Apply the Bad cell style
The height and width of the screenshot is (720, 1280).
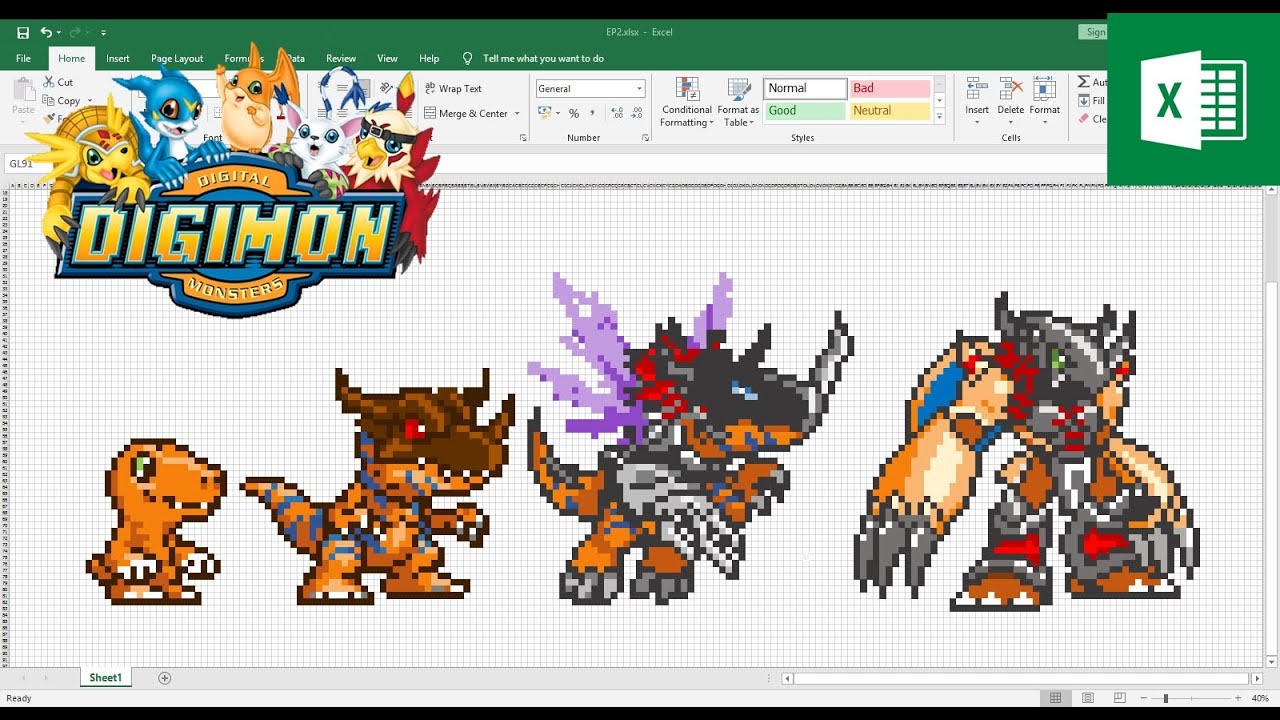[890, 88]
